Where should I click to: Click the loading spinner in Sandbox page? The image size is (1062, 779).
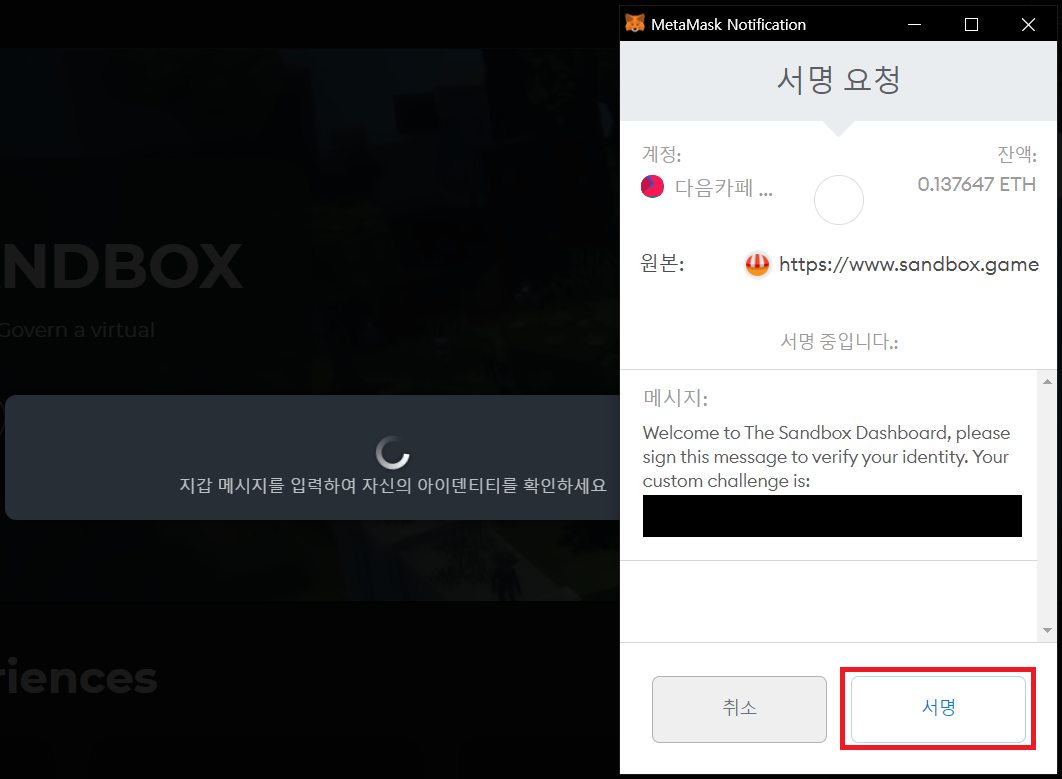pos(393,452)
